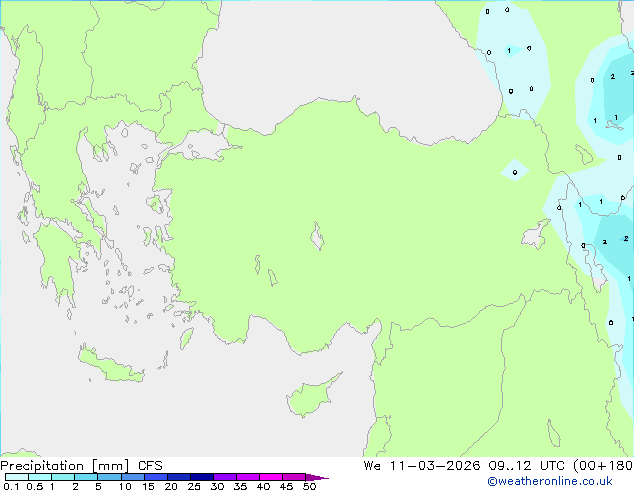
Task: Select the 0.1–0.5 mm palest legend swatch
Action: [x=17, y=477]
